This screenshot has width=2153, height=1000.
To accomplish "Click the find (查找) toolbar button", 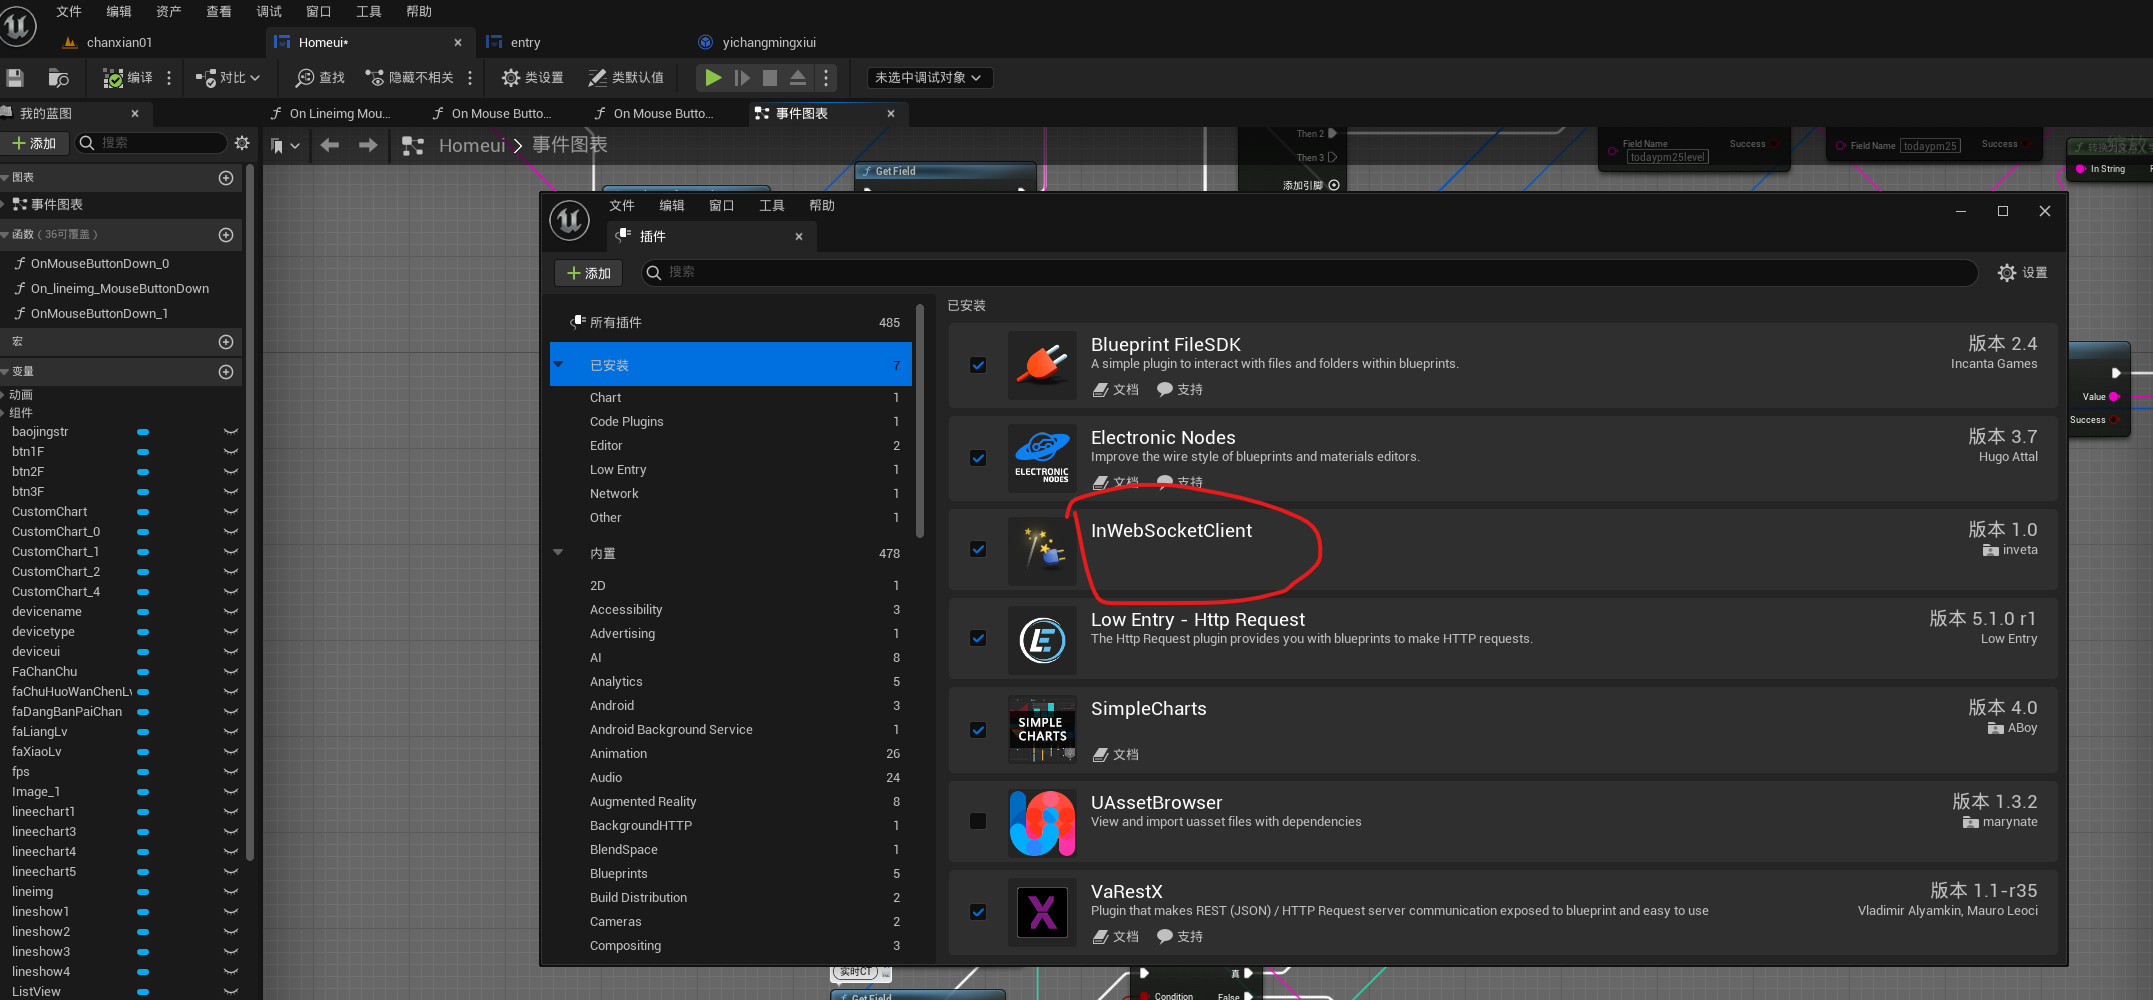I will click(x=320, y=78).
